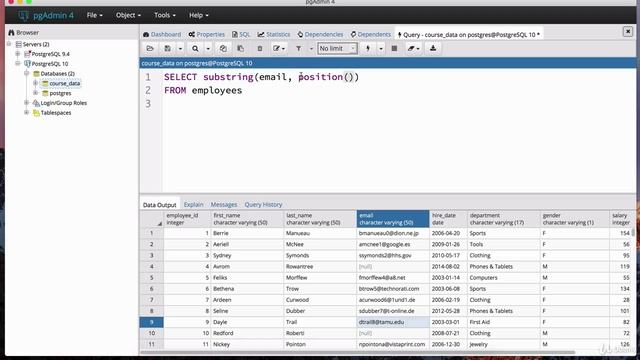
Task: Open the Find options dropdown arrow
Action: pos(208,49)
